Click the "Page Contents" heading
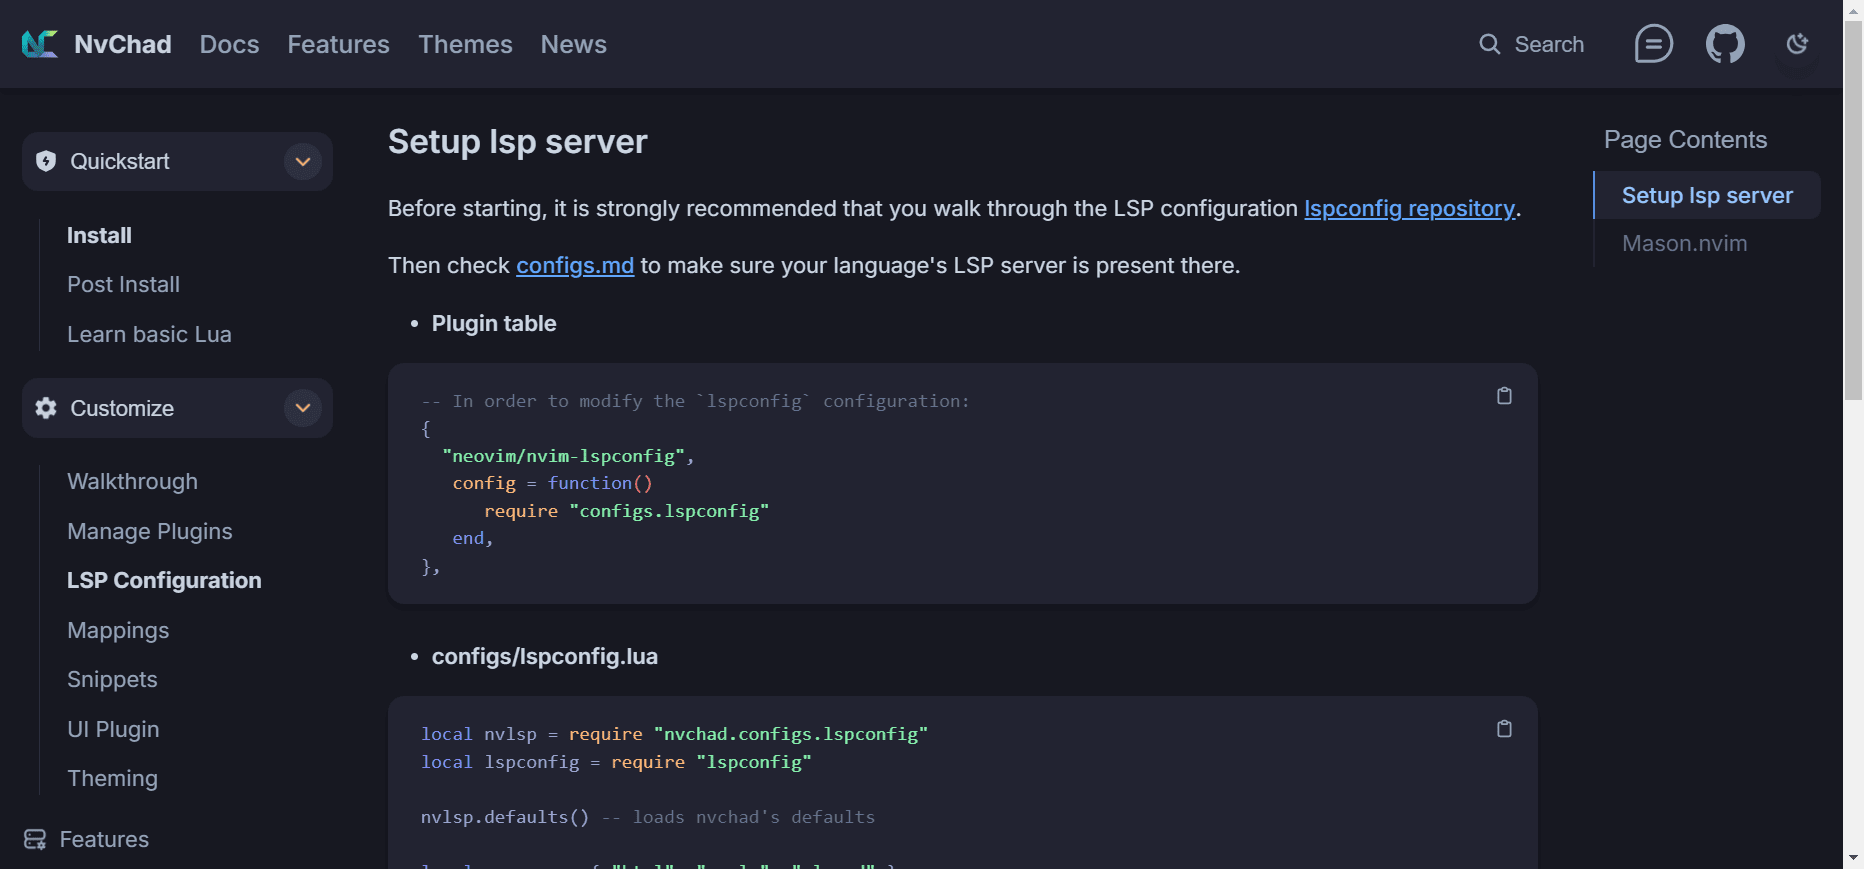Screen dimensions: 1864x869 coord(1685,139)
